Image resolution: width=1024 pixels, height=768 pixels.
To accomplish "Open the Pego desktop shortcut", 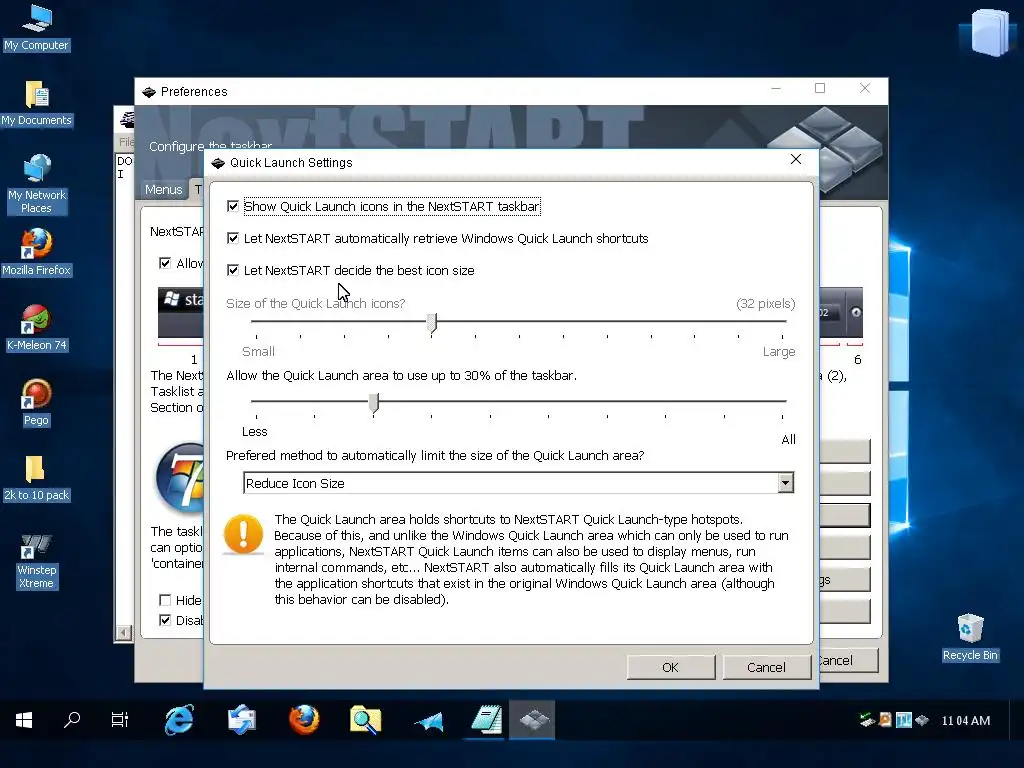I will [36, 403].
